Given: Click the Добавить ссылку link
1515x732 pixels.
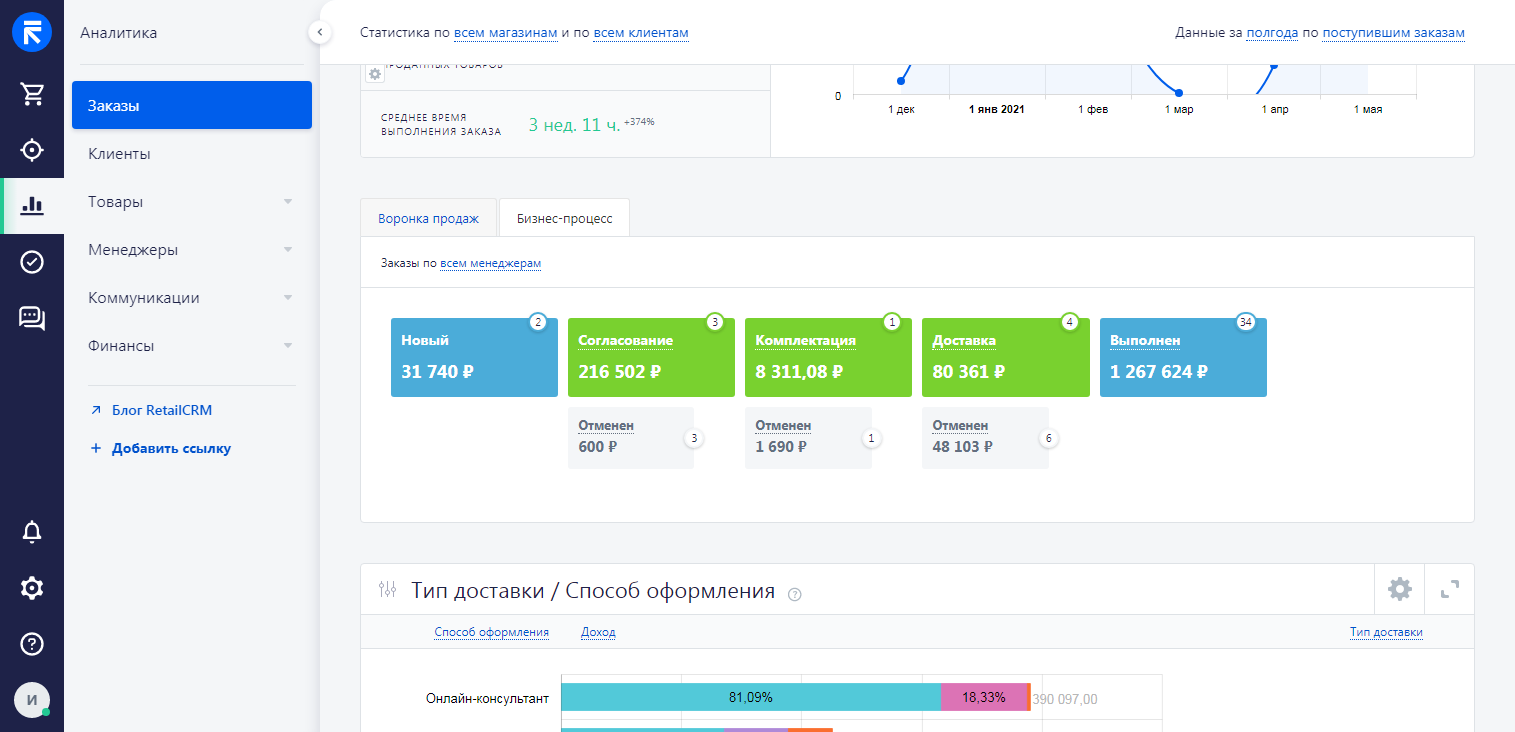Looking at the screenshot, I should coord(170,448).
